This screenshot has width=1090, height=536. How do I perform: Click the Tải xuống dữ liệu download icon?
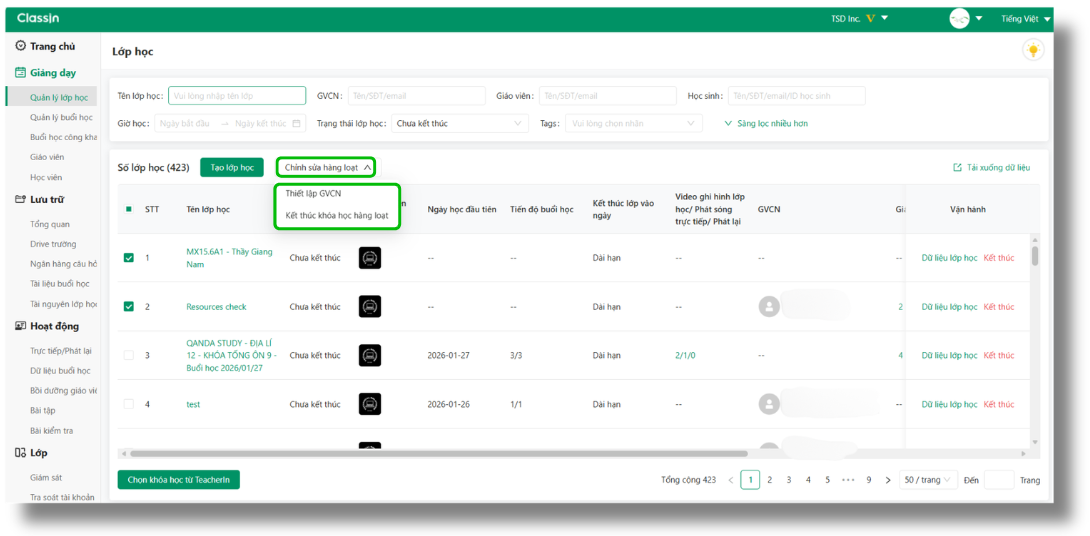click(957, 168)
